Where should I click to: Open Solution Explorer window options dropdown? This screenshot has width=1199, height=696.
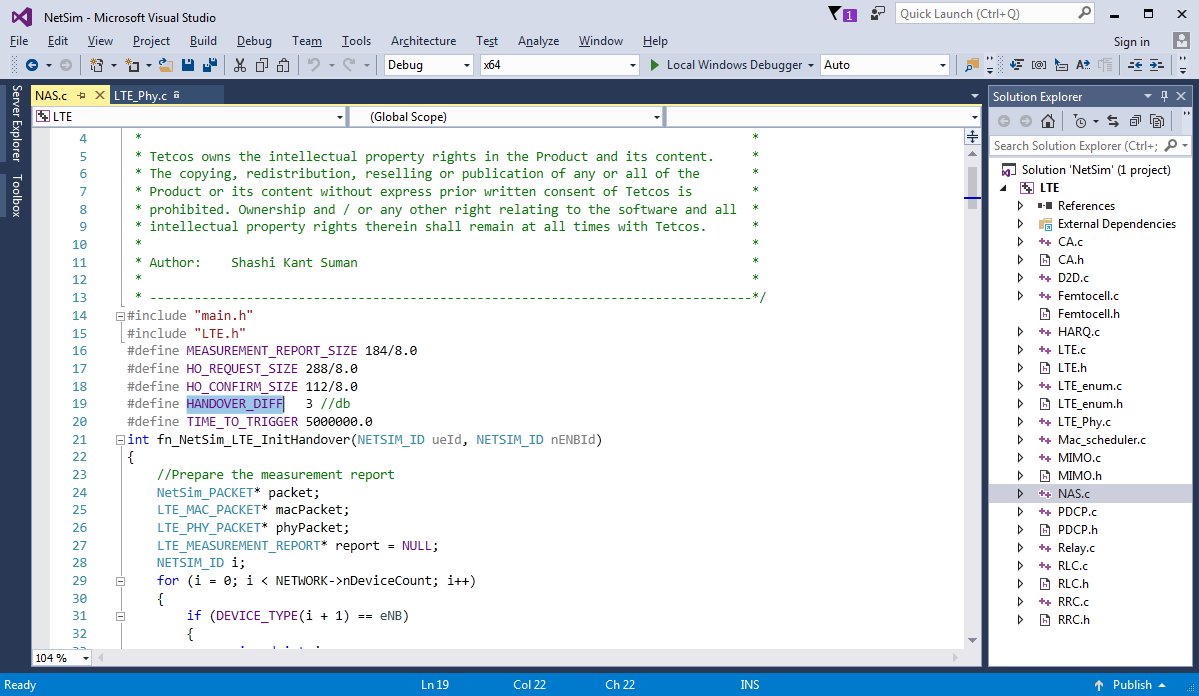pos(1148,96)
